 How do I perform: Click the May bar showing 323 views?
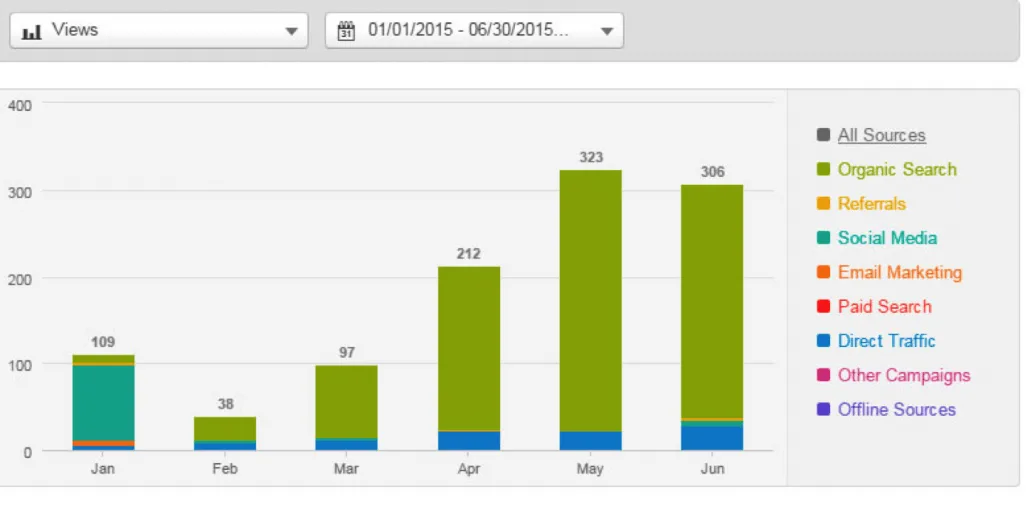pyautogui.click(x=590, y=300)
